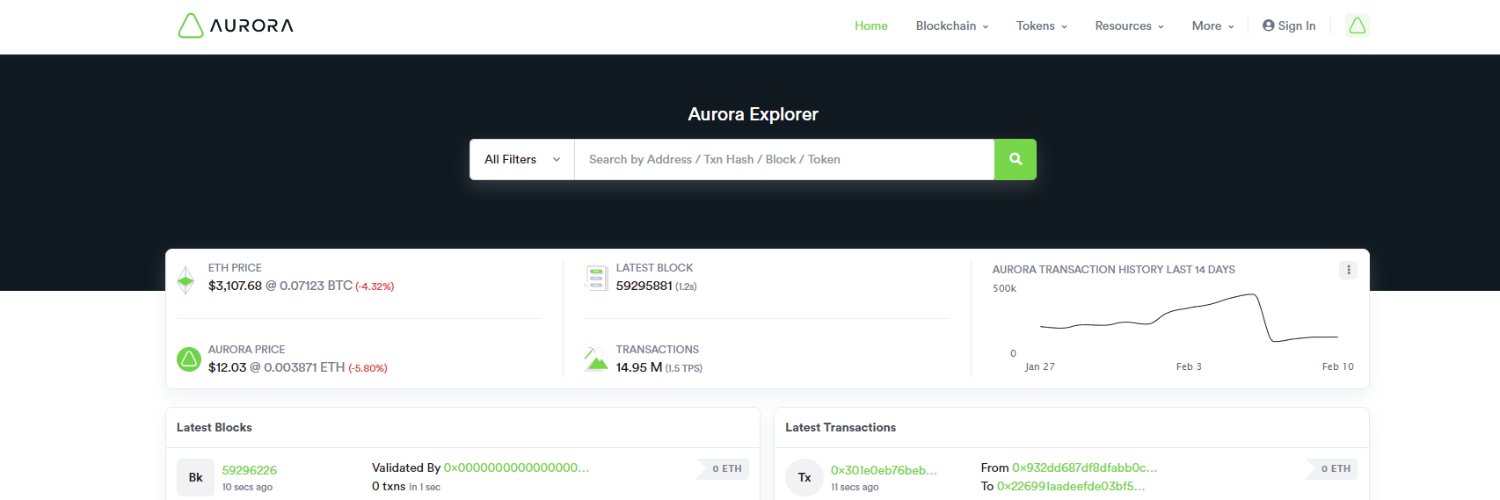Open transaction hash 0x301e0eb76beb link
The height and width of the screenshot is (500, 1500).
[x=884, y=470]
